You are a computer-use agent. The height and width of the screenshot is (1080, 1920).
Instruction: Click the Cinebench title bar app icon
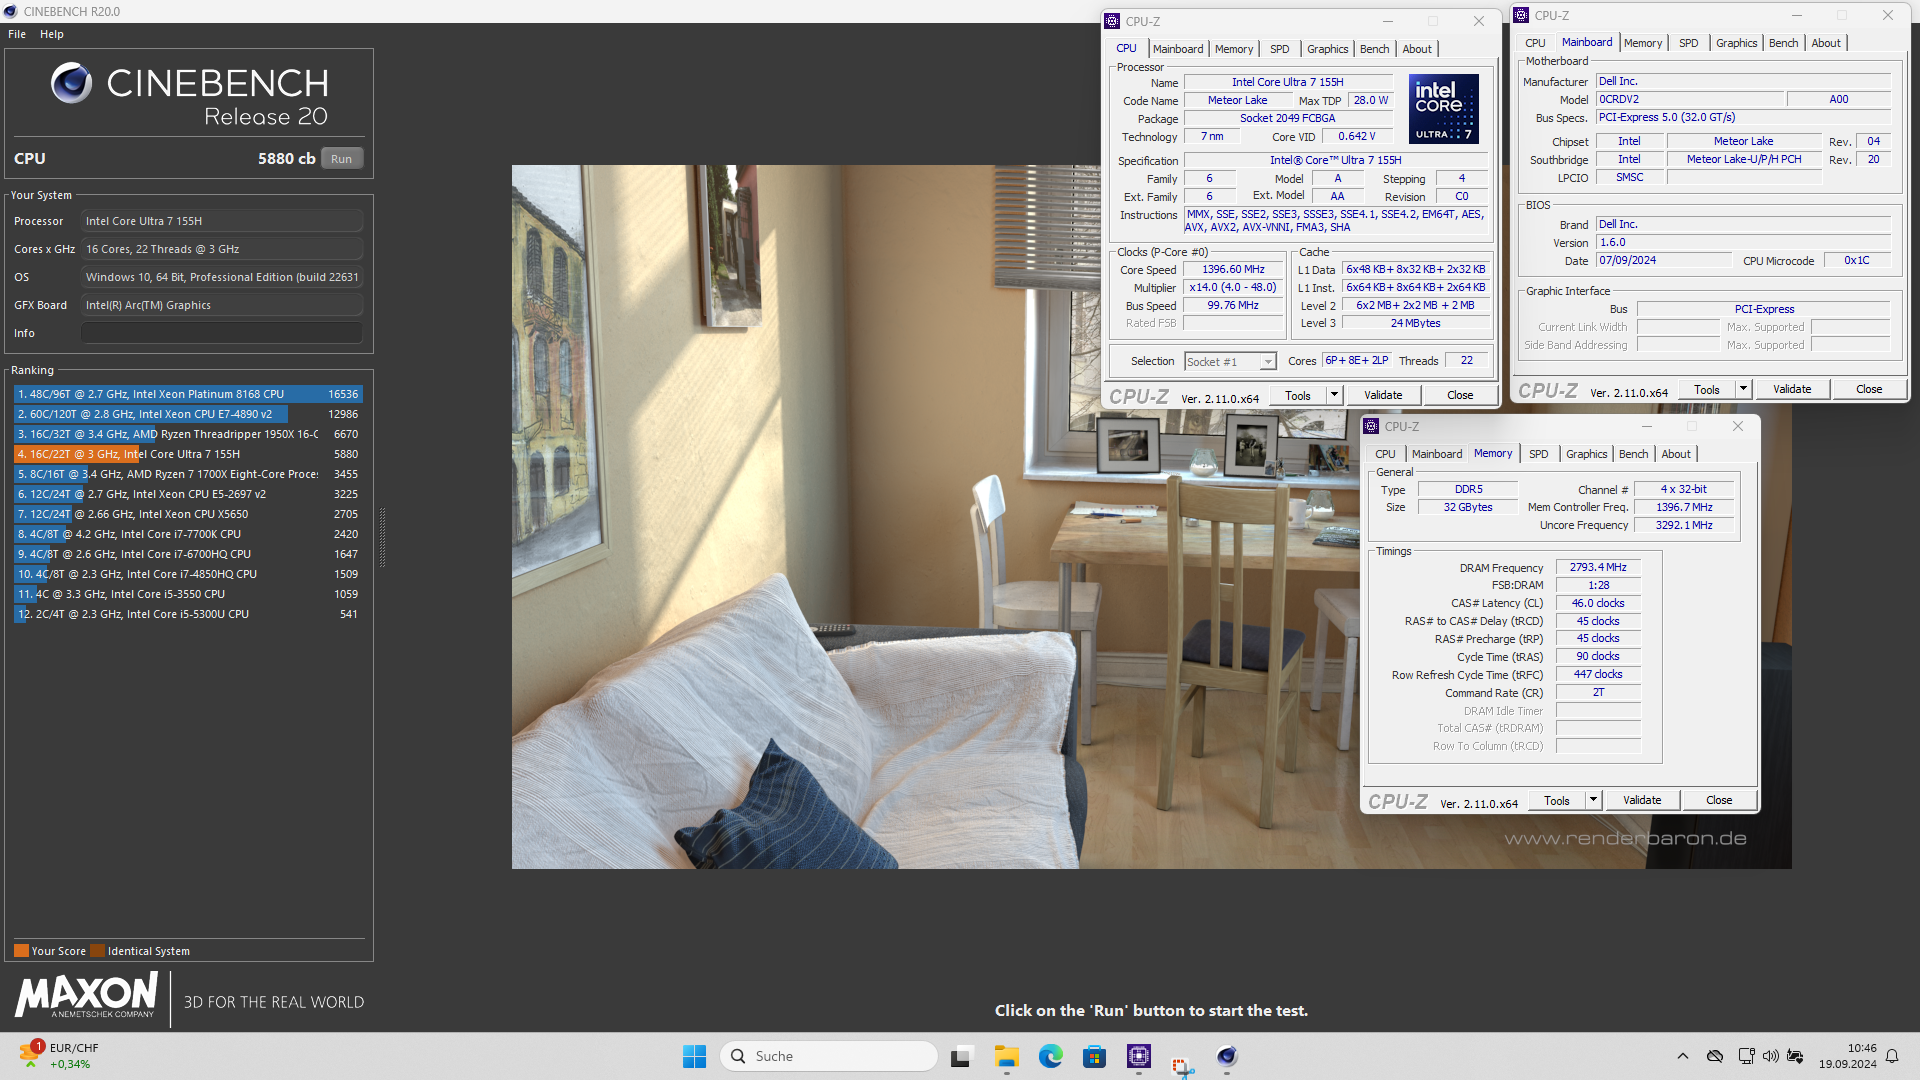click(10, 11)
